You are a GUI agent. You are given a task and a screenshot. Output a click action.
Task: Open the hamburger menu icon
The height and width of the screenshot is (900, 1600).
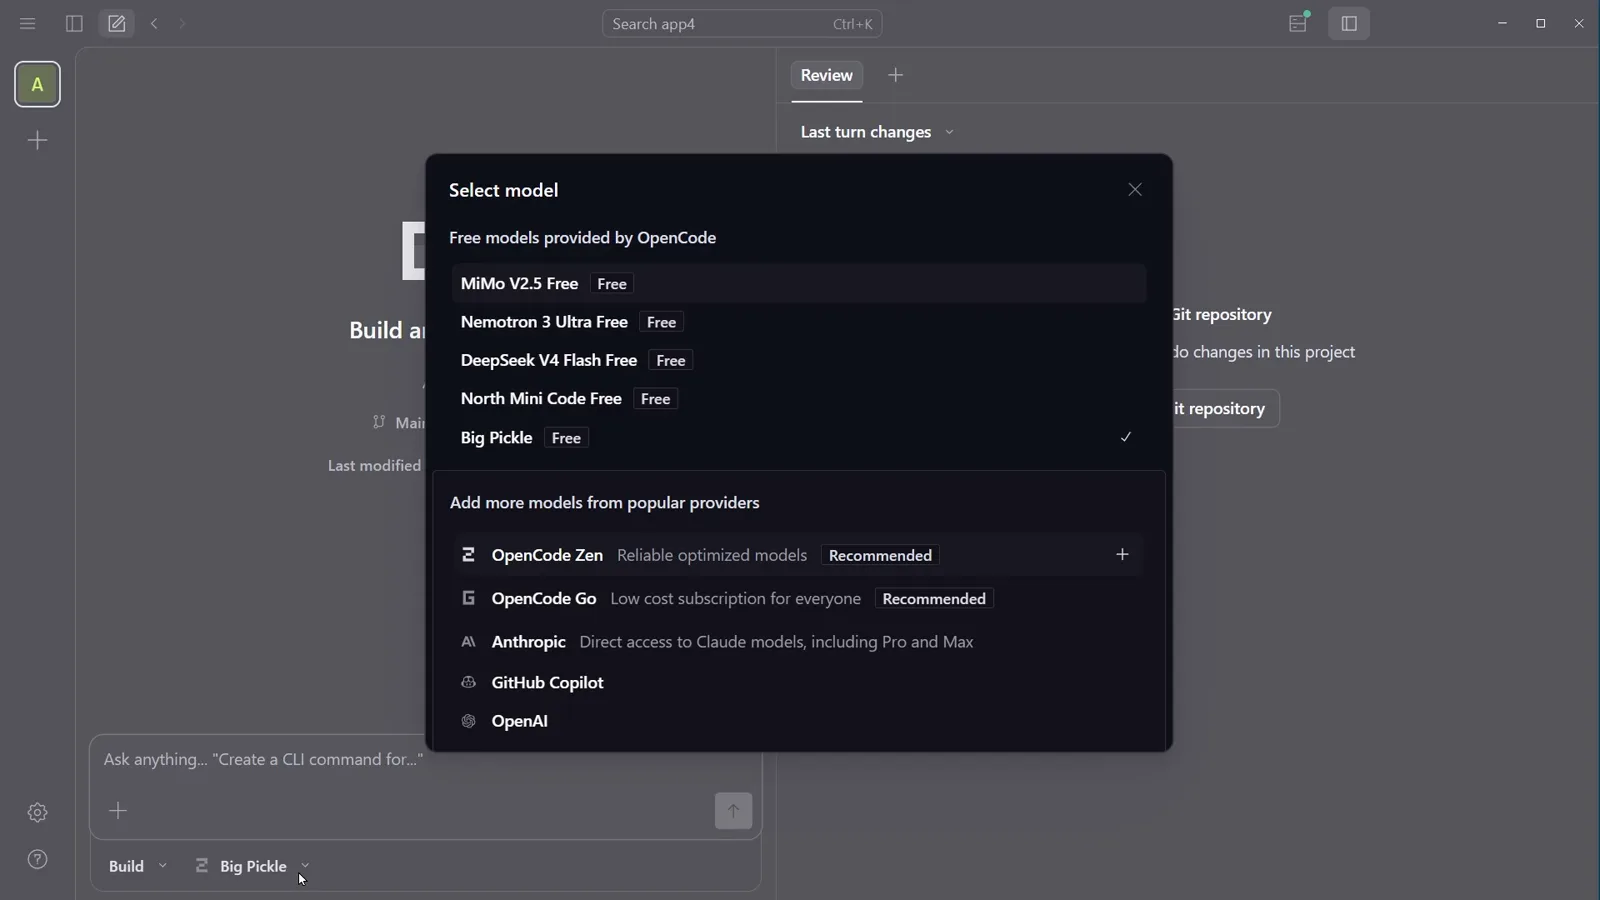28,23
